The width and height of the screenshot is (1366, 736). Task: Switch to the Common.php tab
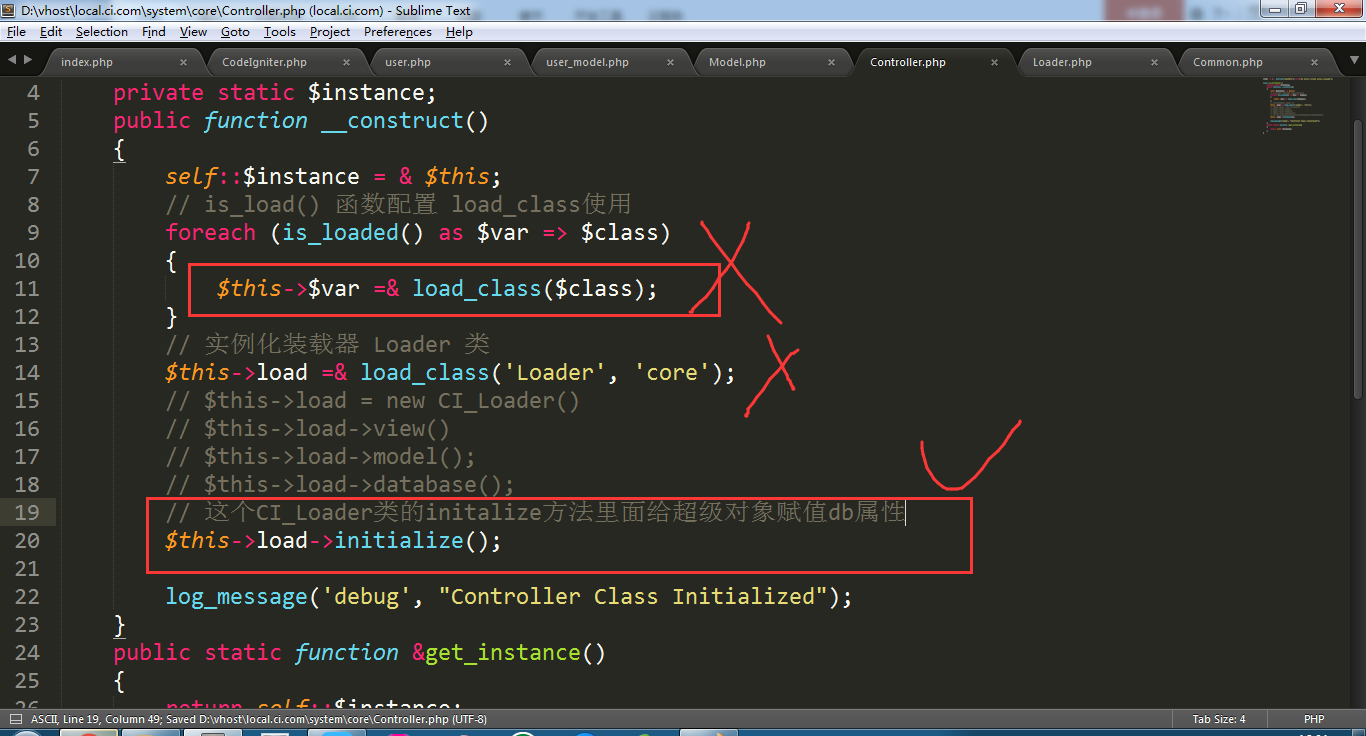click(x=1227, y=62)
